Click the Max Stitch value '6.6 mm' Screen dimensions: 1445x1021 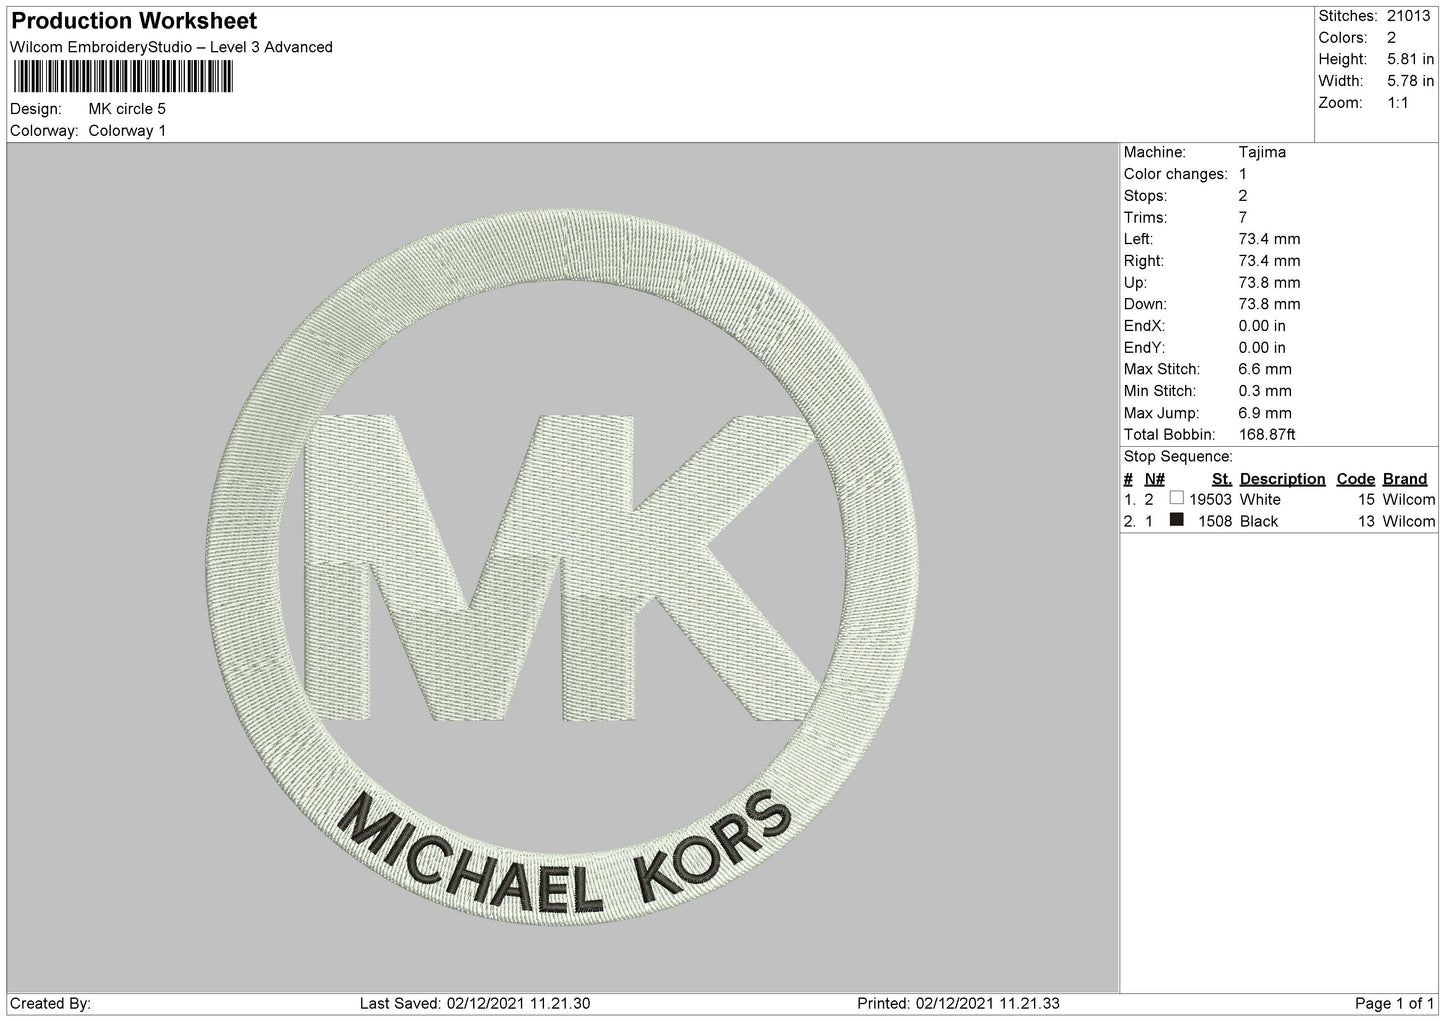(1265, 369)
